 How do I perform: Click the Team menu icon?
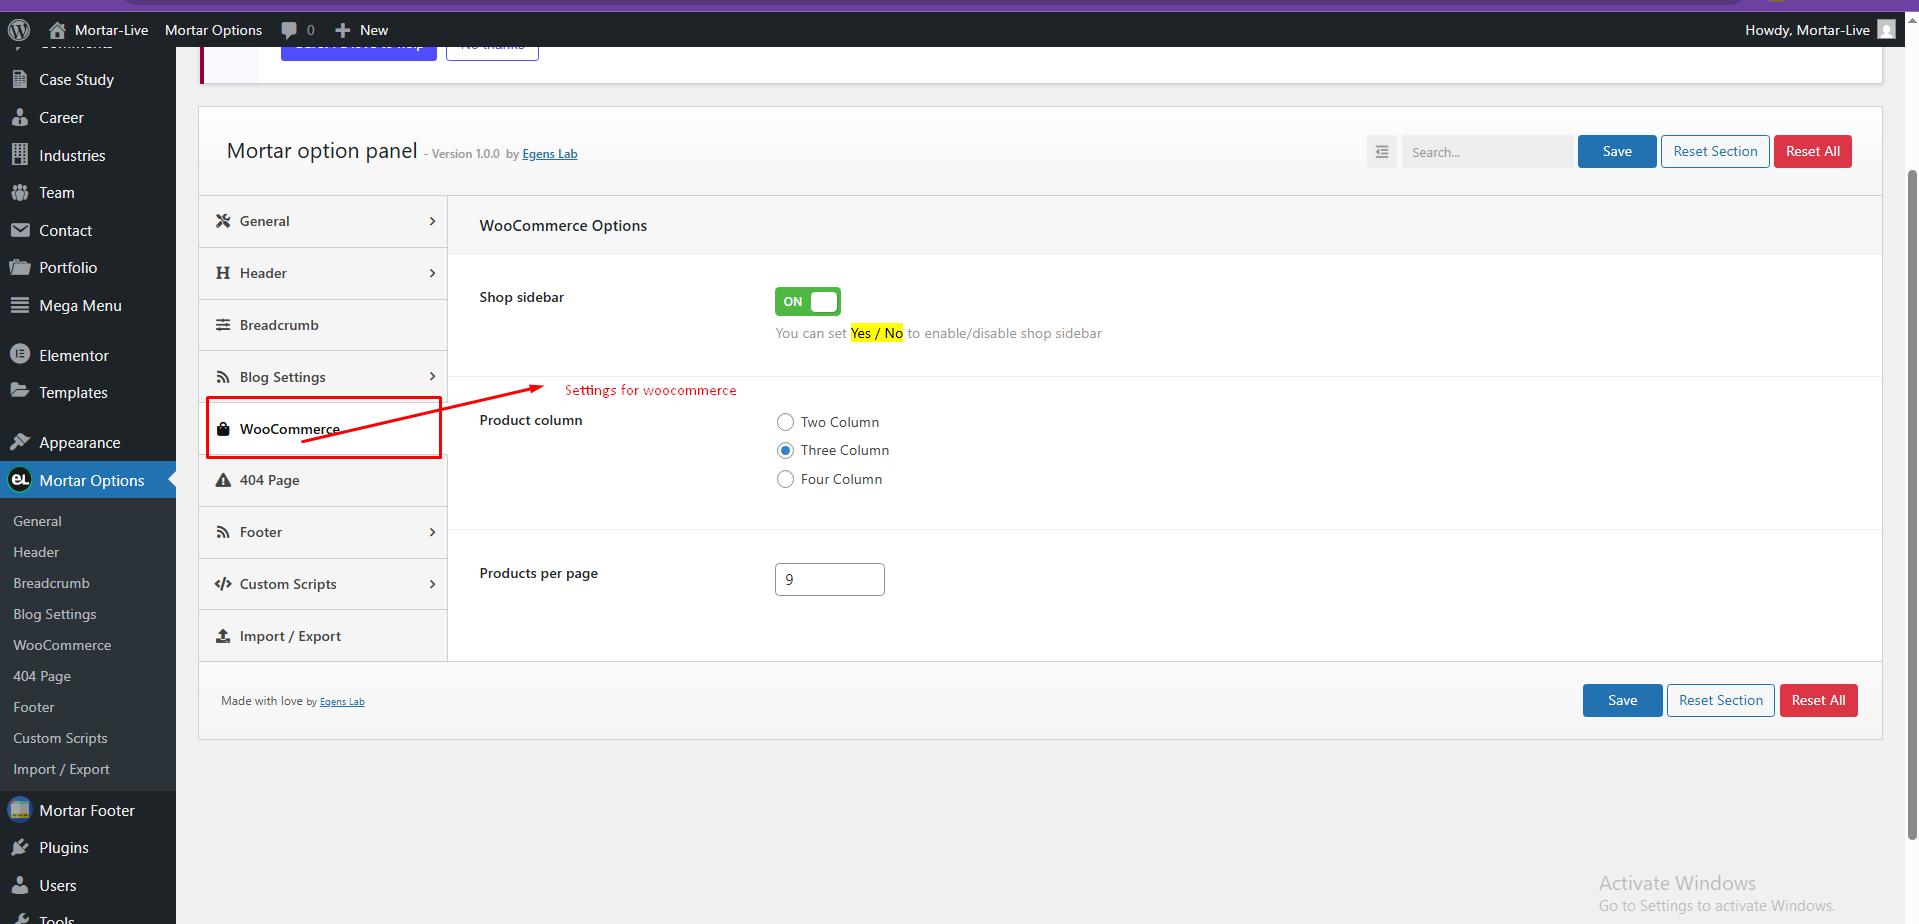[20, 193]
